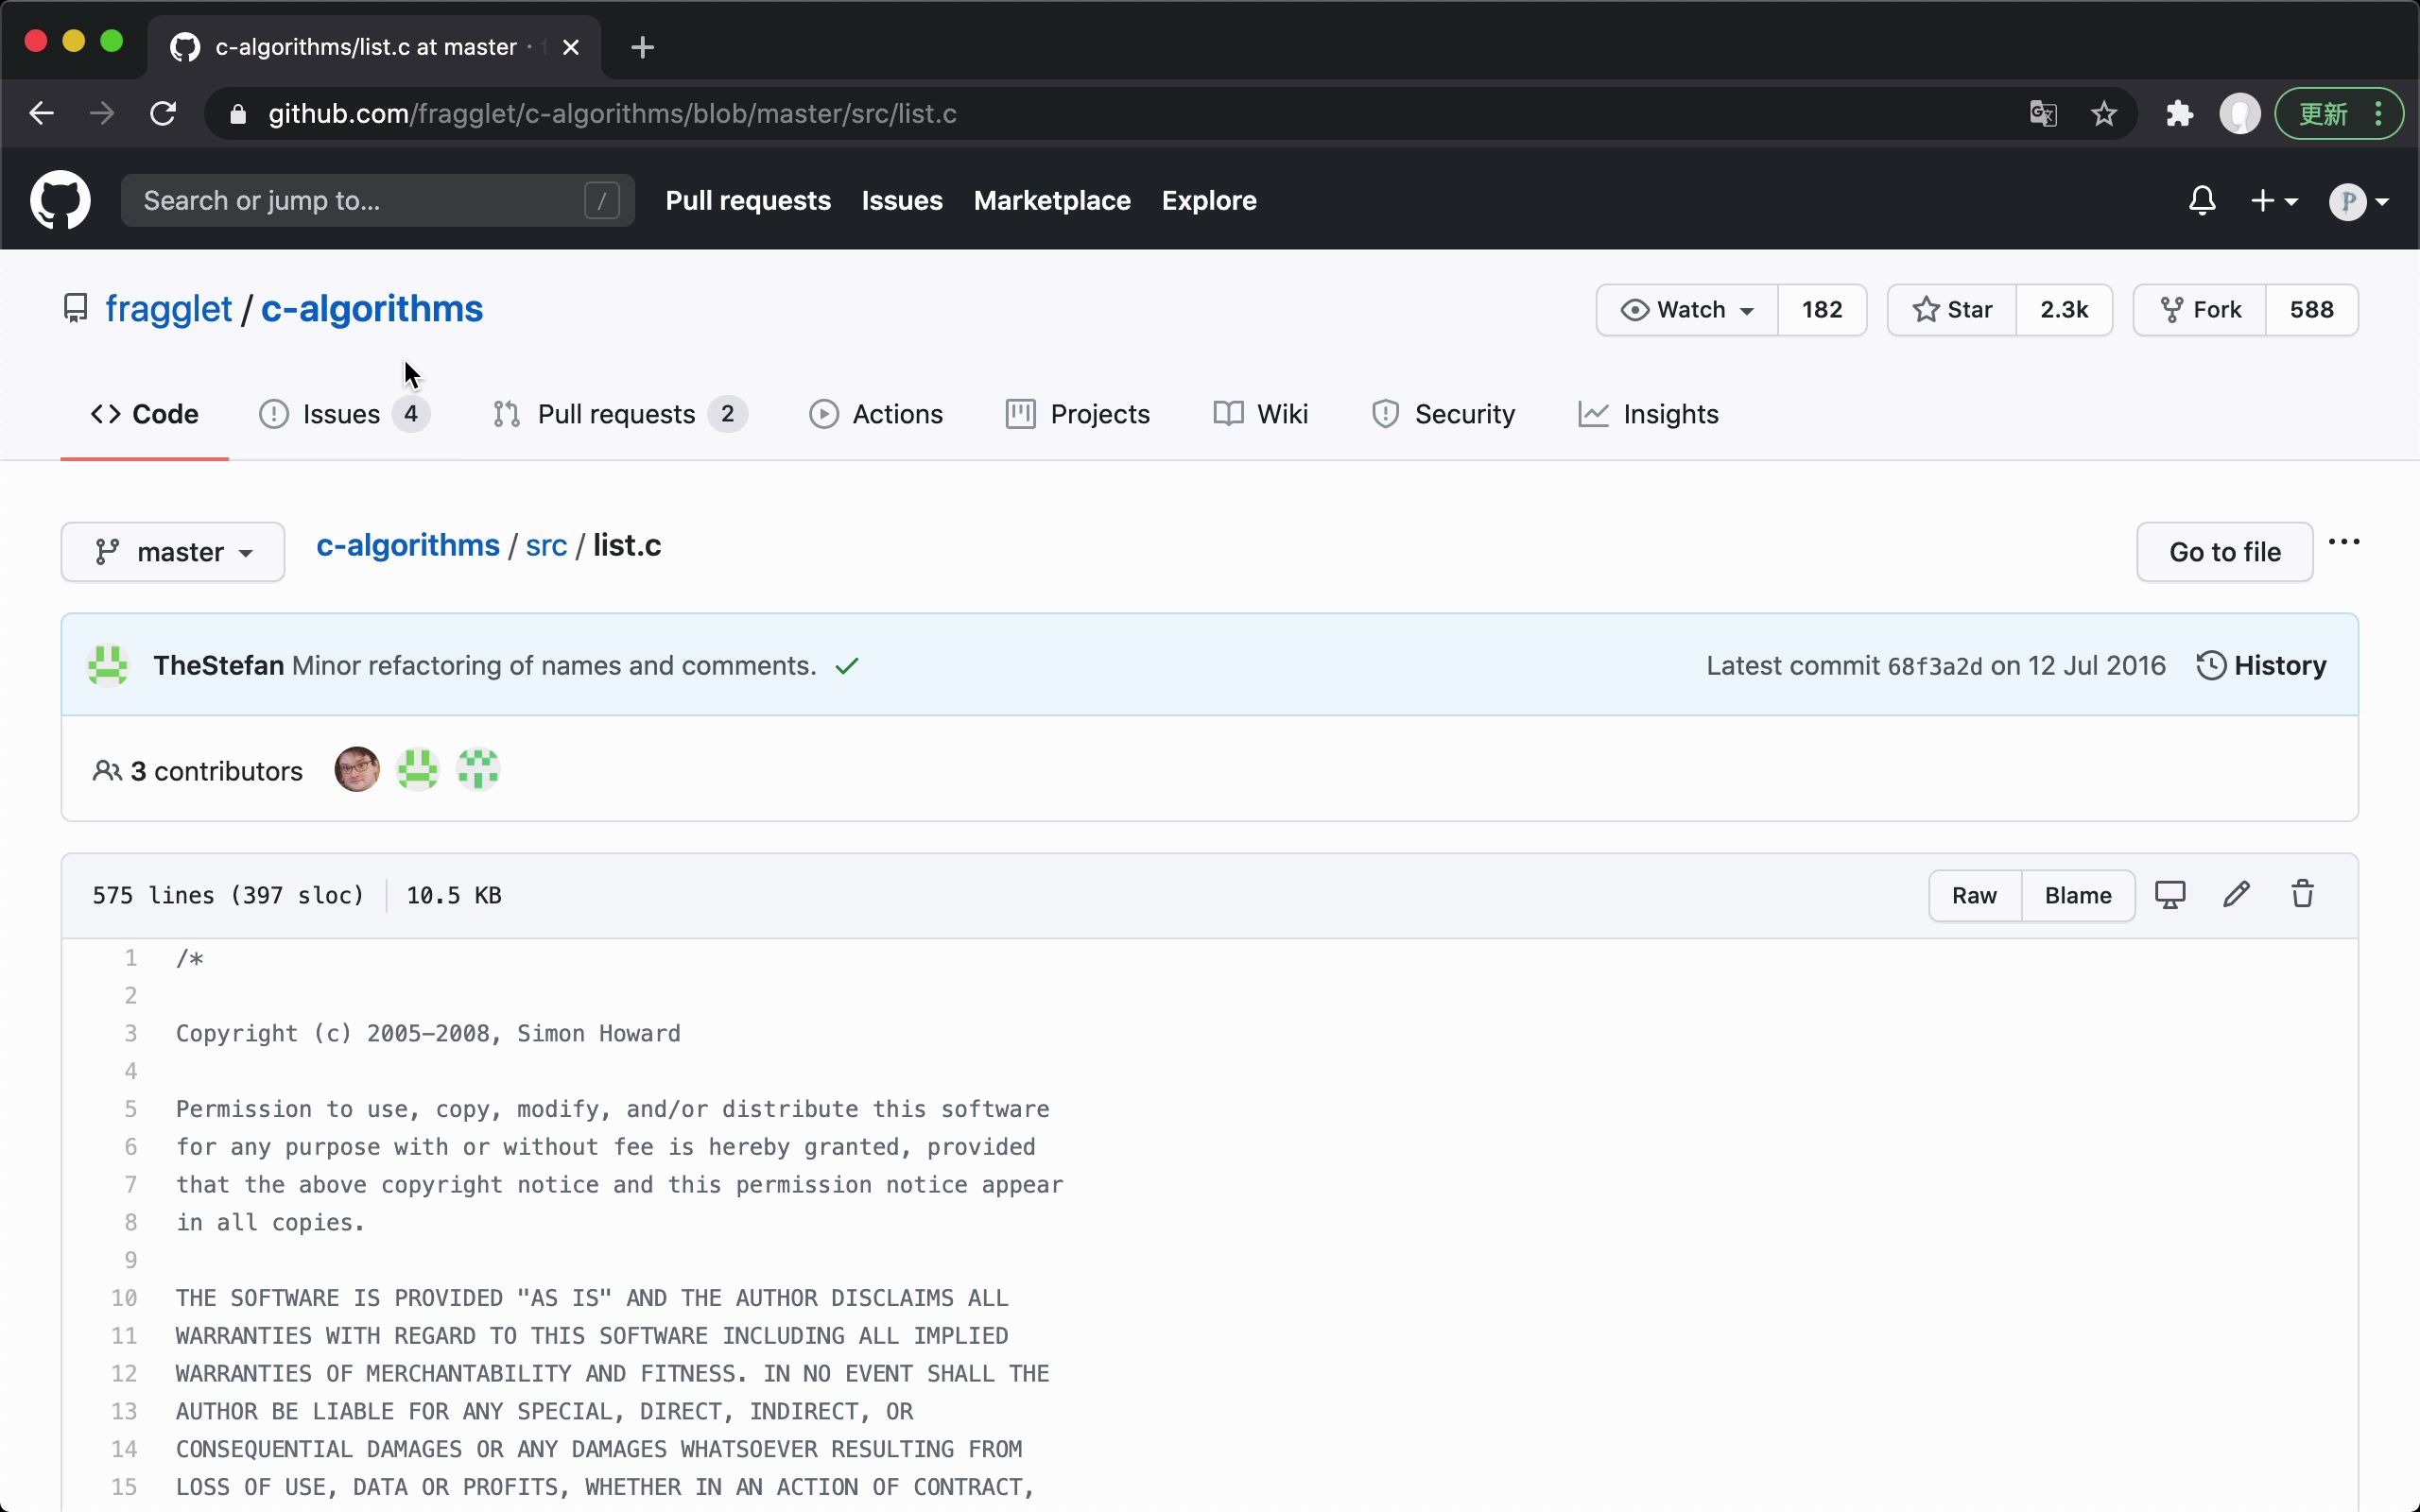This screenshot has height=1512, width=2420.
Task: Open the Chrome translate icon
Action: click(x=2043, y=114)
